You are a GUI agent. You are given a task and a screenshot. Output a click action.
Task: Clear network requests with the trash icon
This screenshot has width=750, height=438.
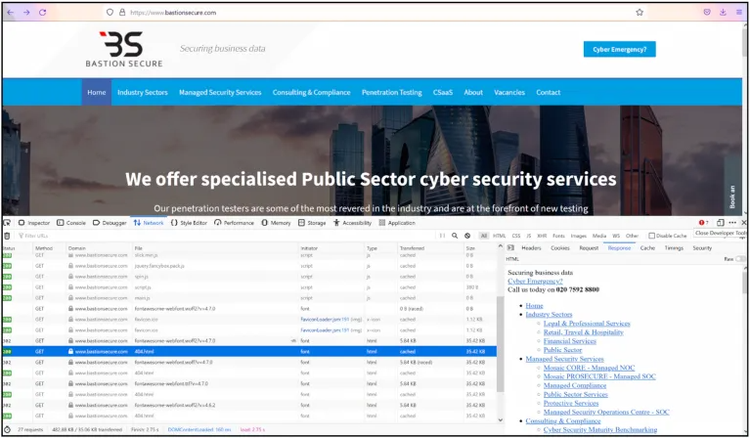pos(8,235)
